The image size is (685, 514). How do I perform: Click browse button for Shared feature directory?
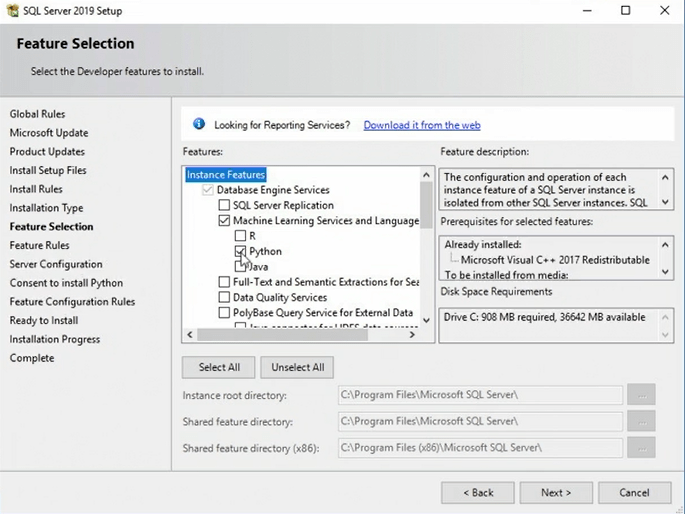coord(641,421)
